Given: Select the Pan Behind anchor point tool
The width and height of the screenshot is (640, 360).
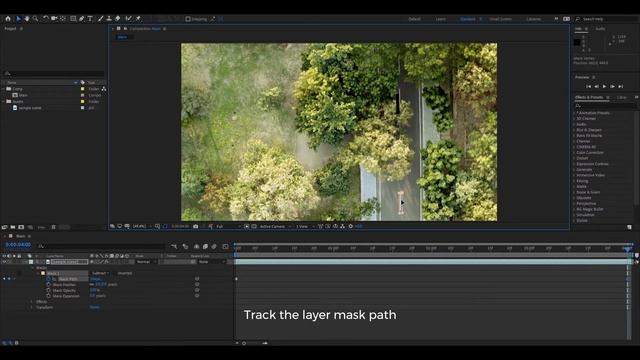Looking at the screenshot, I should click(x=62, y=18).
